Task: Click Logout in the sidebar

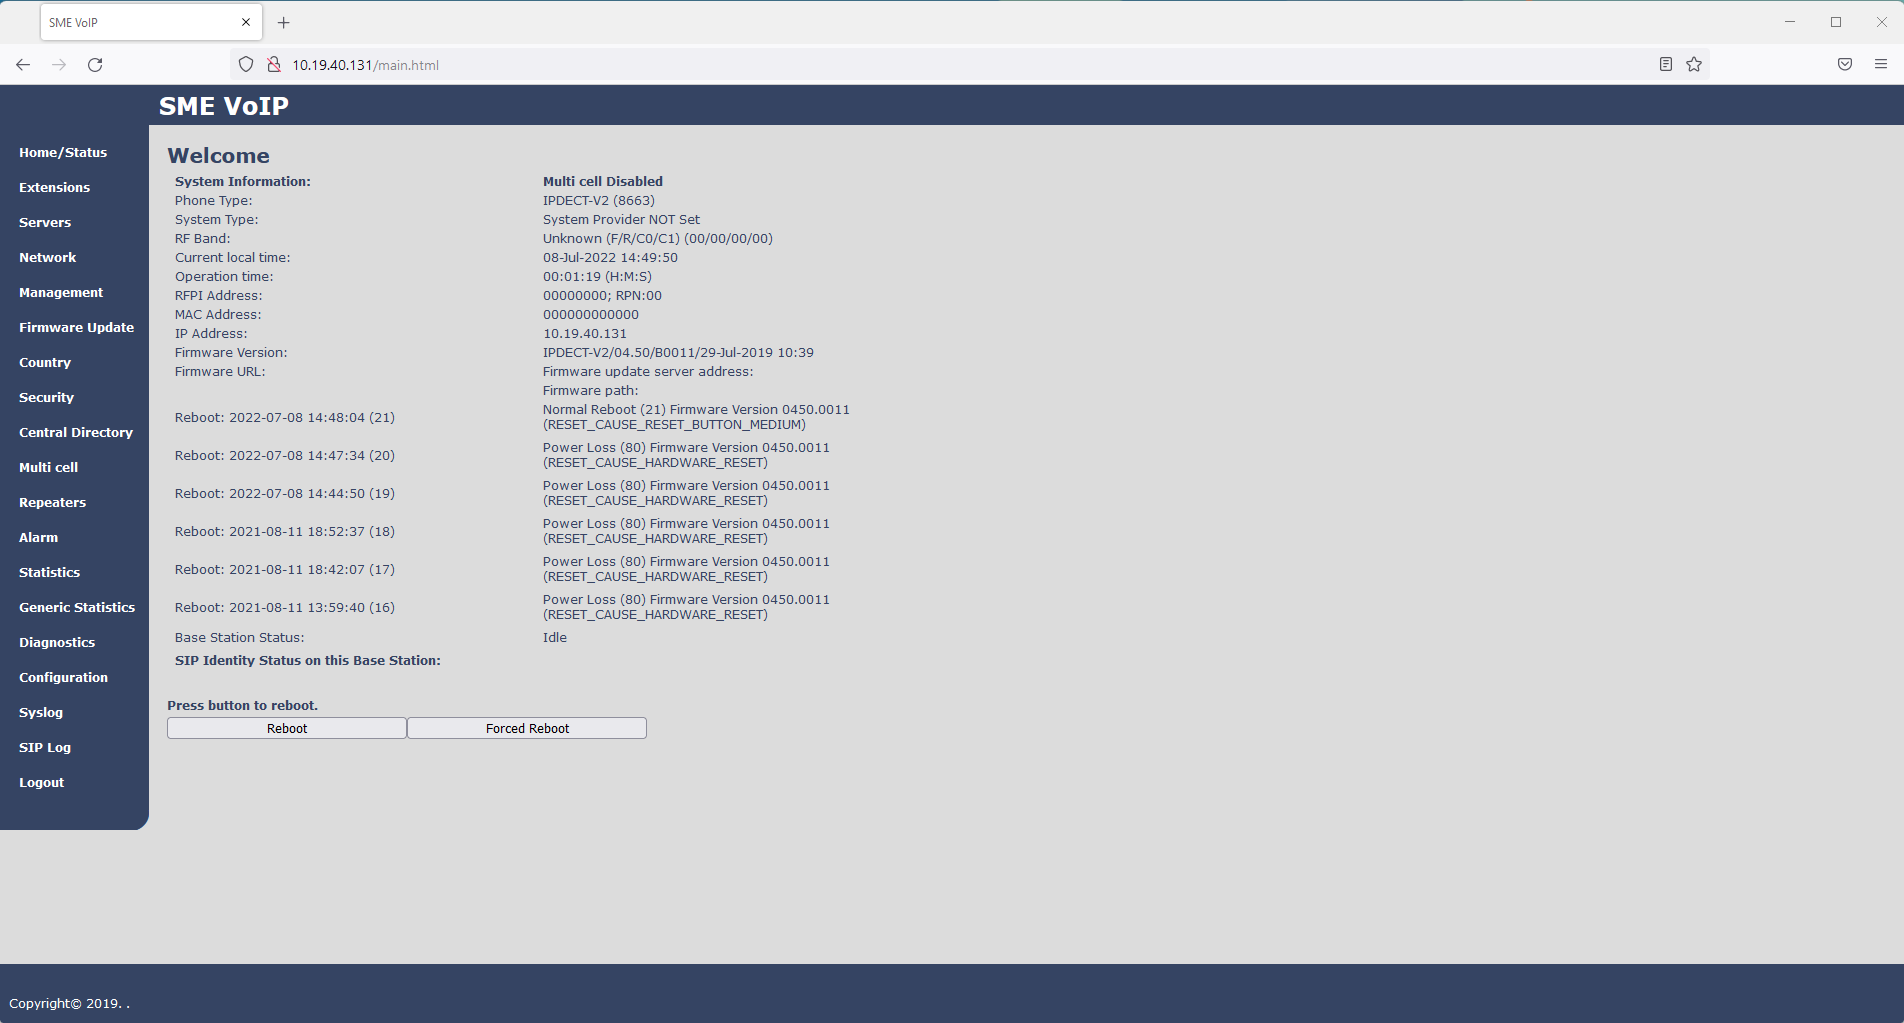Action: point(41,783)
